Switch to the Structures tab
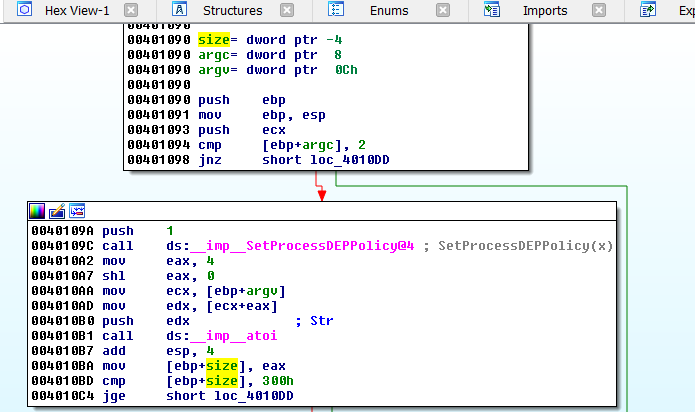The height and width of the screenshot is (412, 695). (x=232, y=11)
